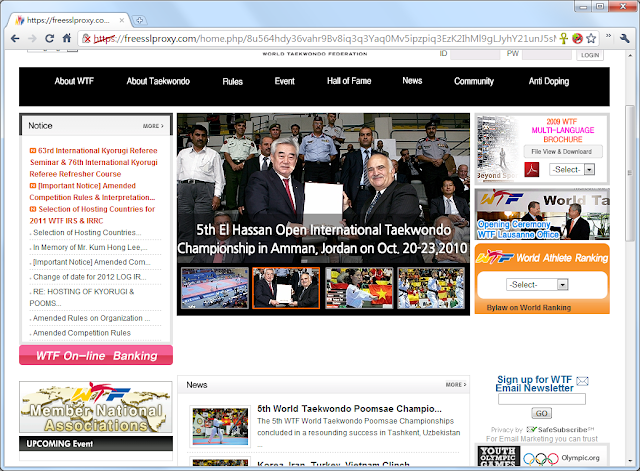Open the News menu item
Viewport: 640px width, 471px height.
(x=412, y=81)
